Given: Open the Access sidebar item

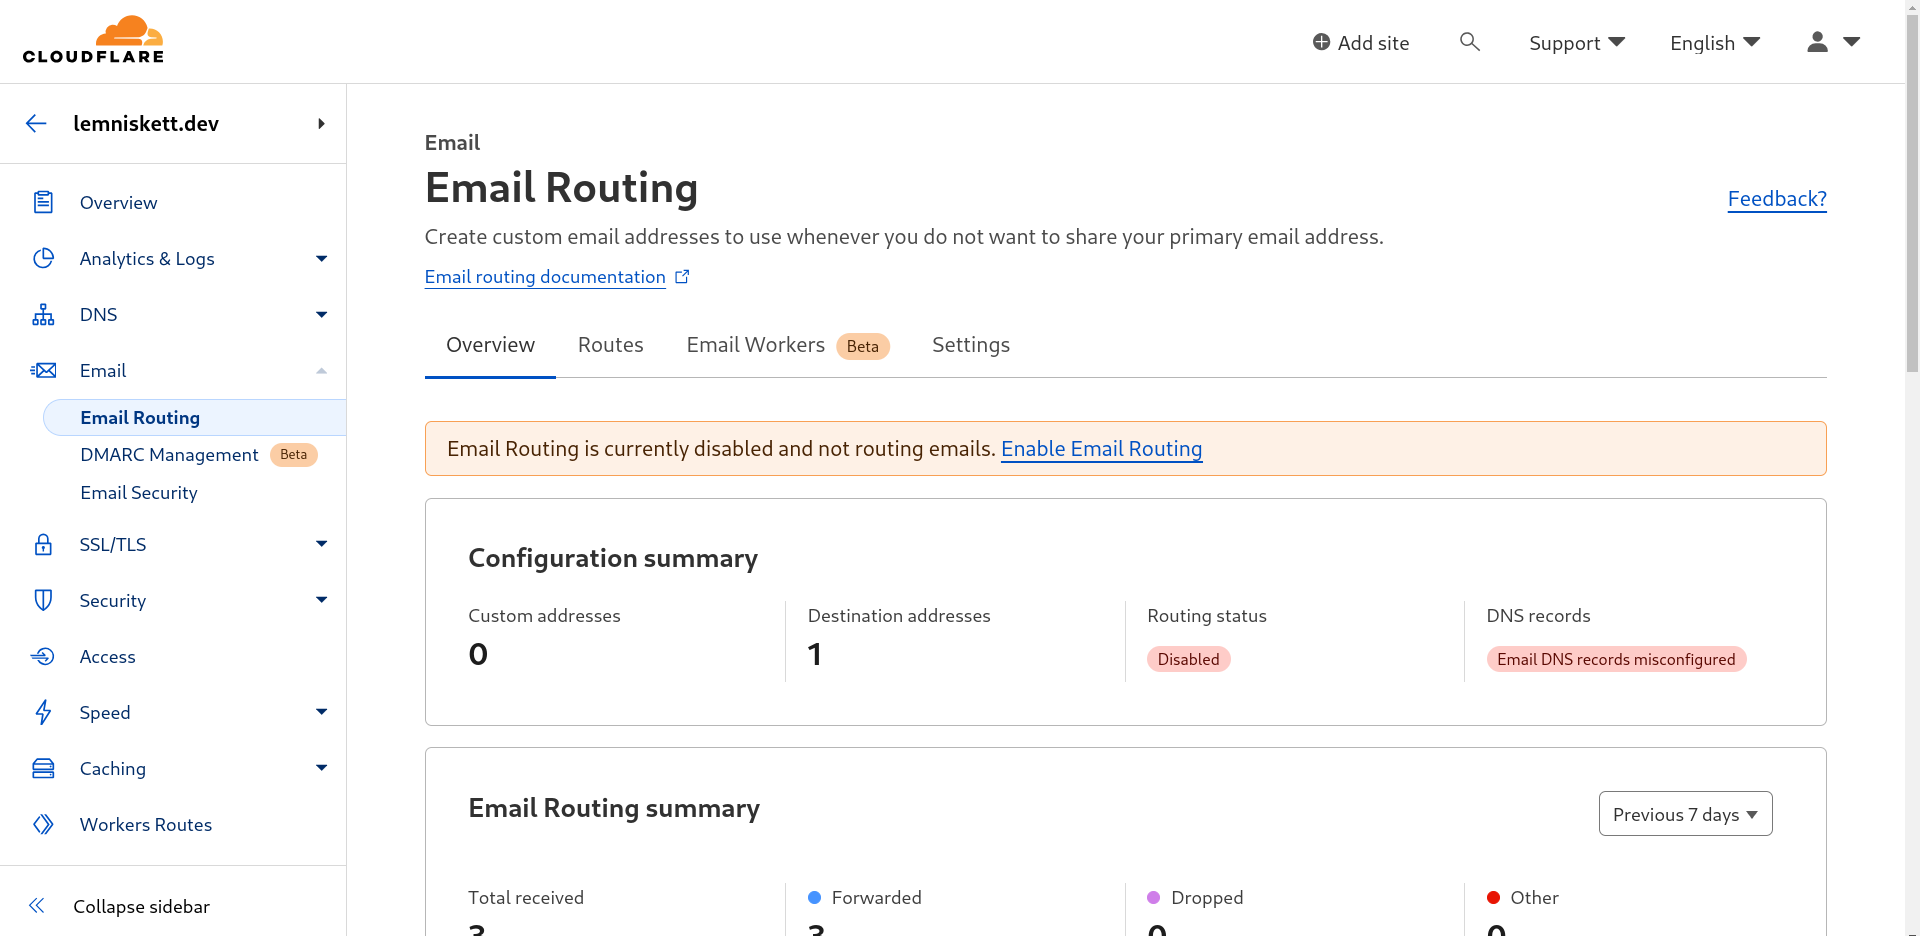Looking at the screenshot, I should point(107,657).
